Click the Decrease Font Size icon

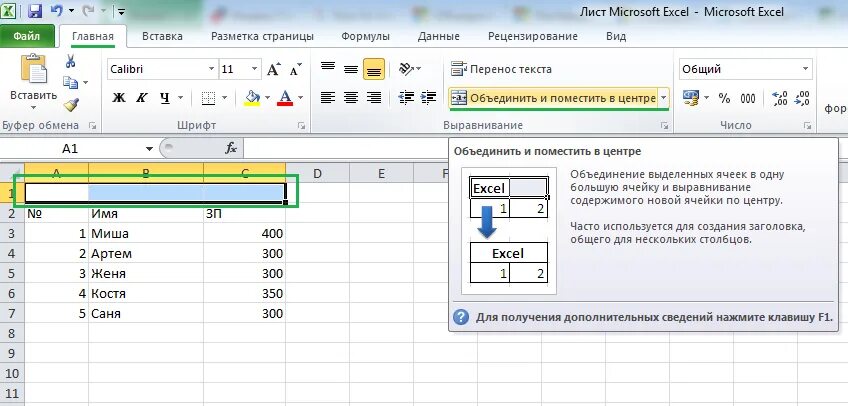(295, 69)
